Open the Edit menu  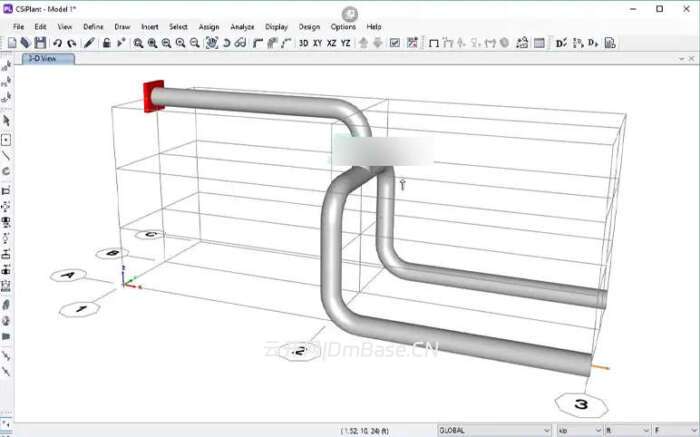[41, 27]
